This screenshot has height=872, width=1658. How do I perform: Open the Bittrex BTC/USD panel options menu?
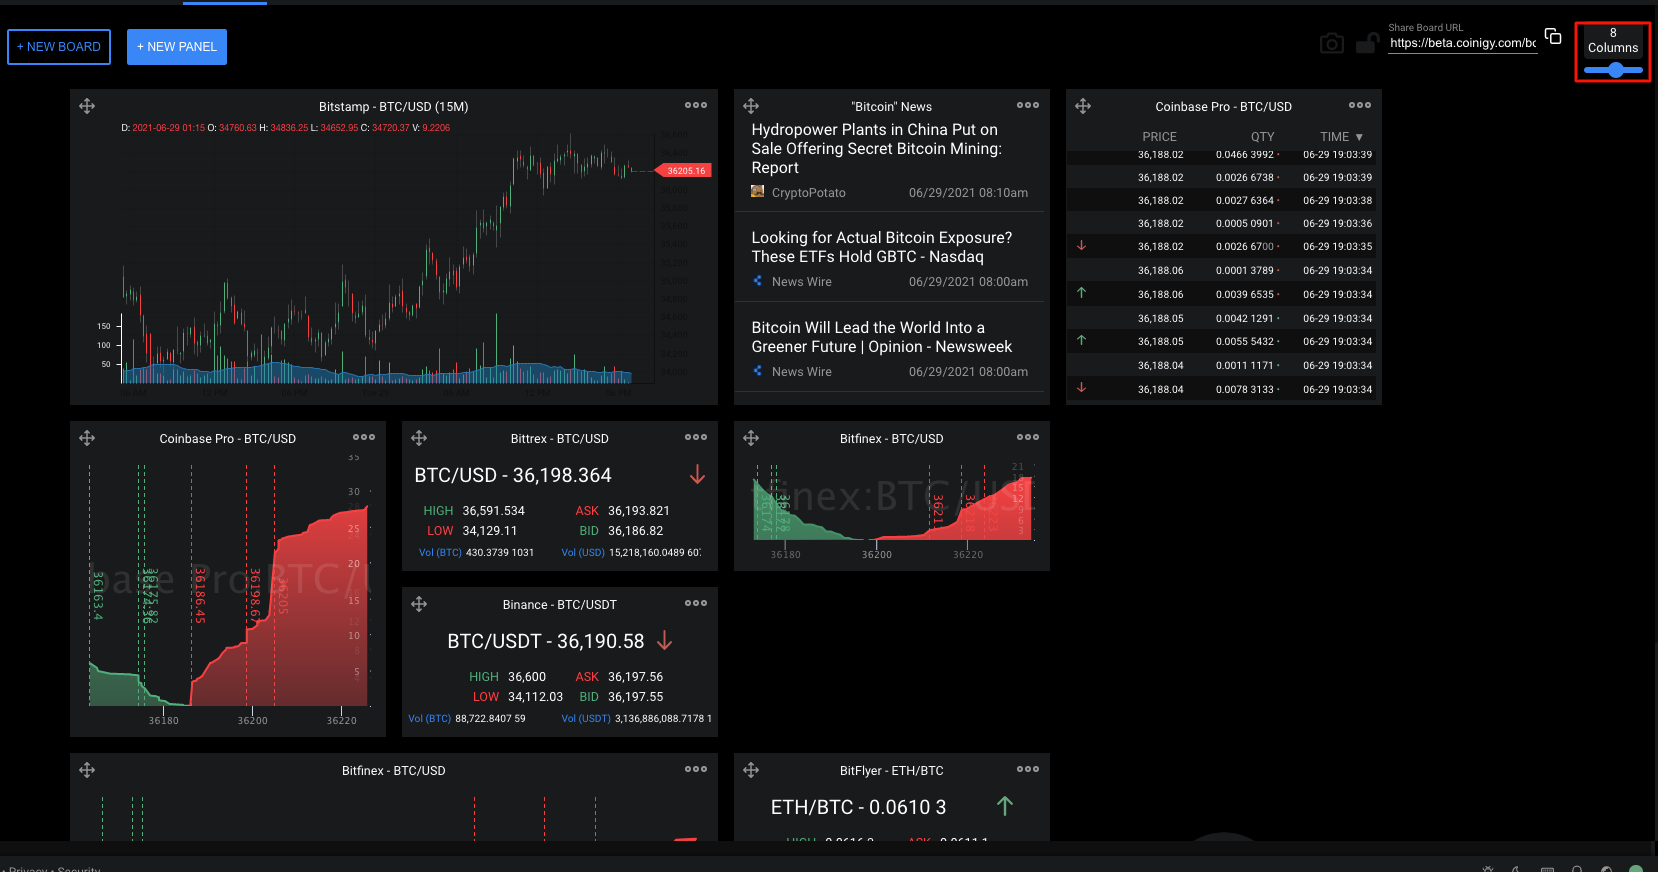pyautogui.click(x=696, y=437)
